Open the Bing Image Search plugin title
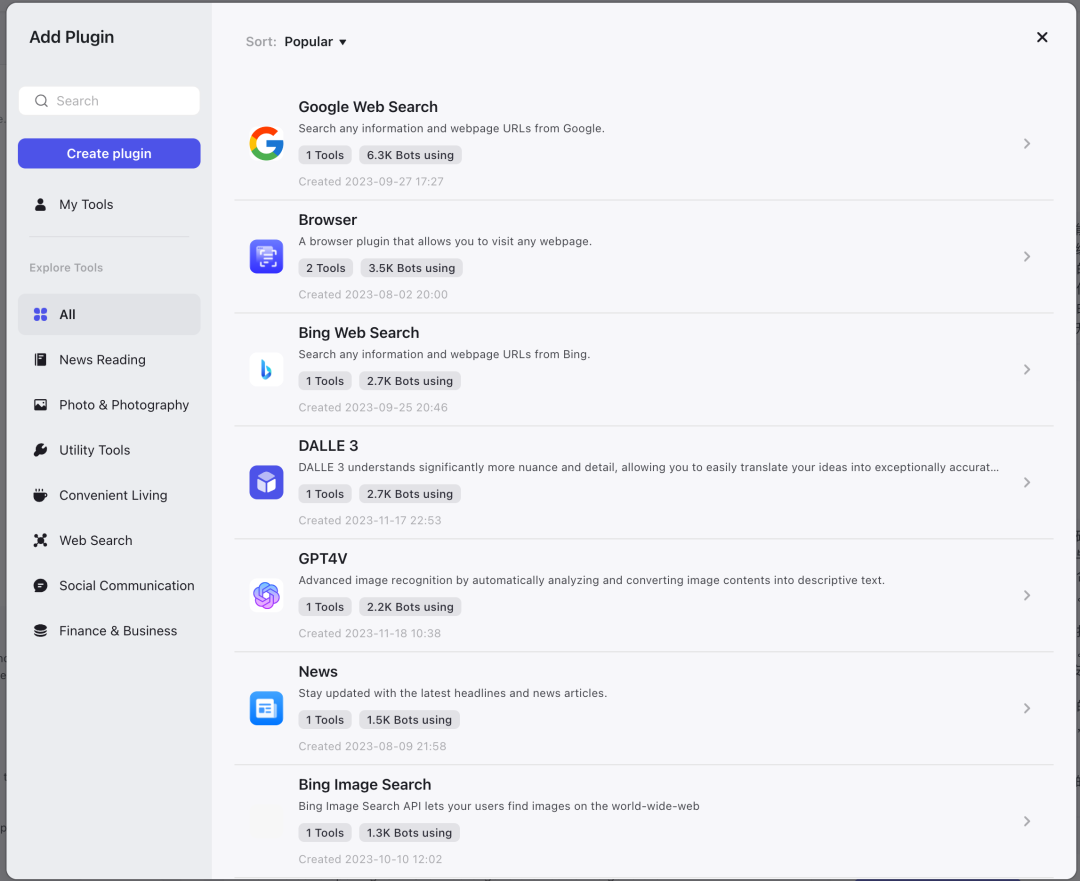 coord(364,785)
